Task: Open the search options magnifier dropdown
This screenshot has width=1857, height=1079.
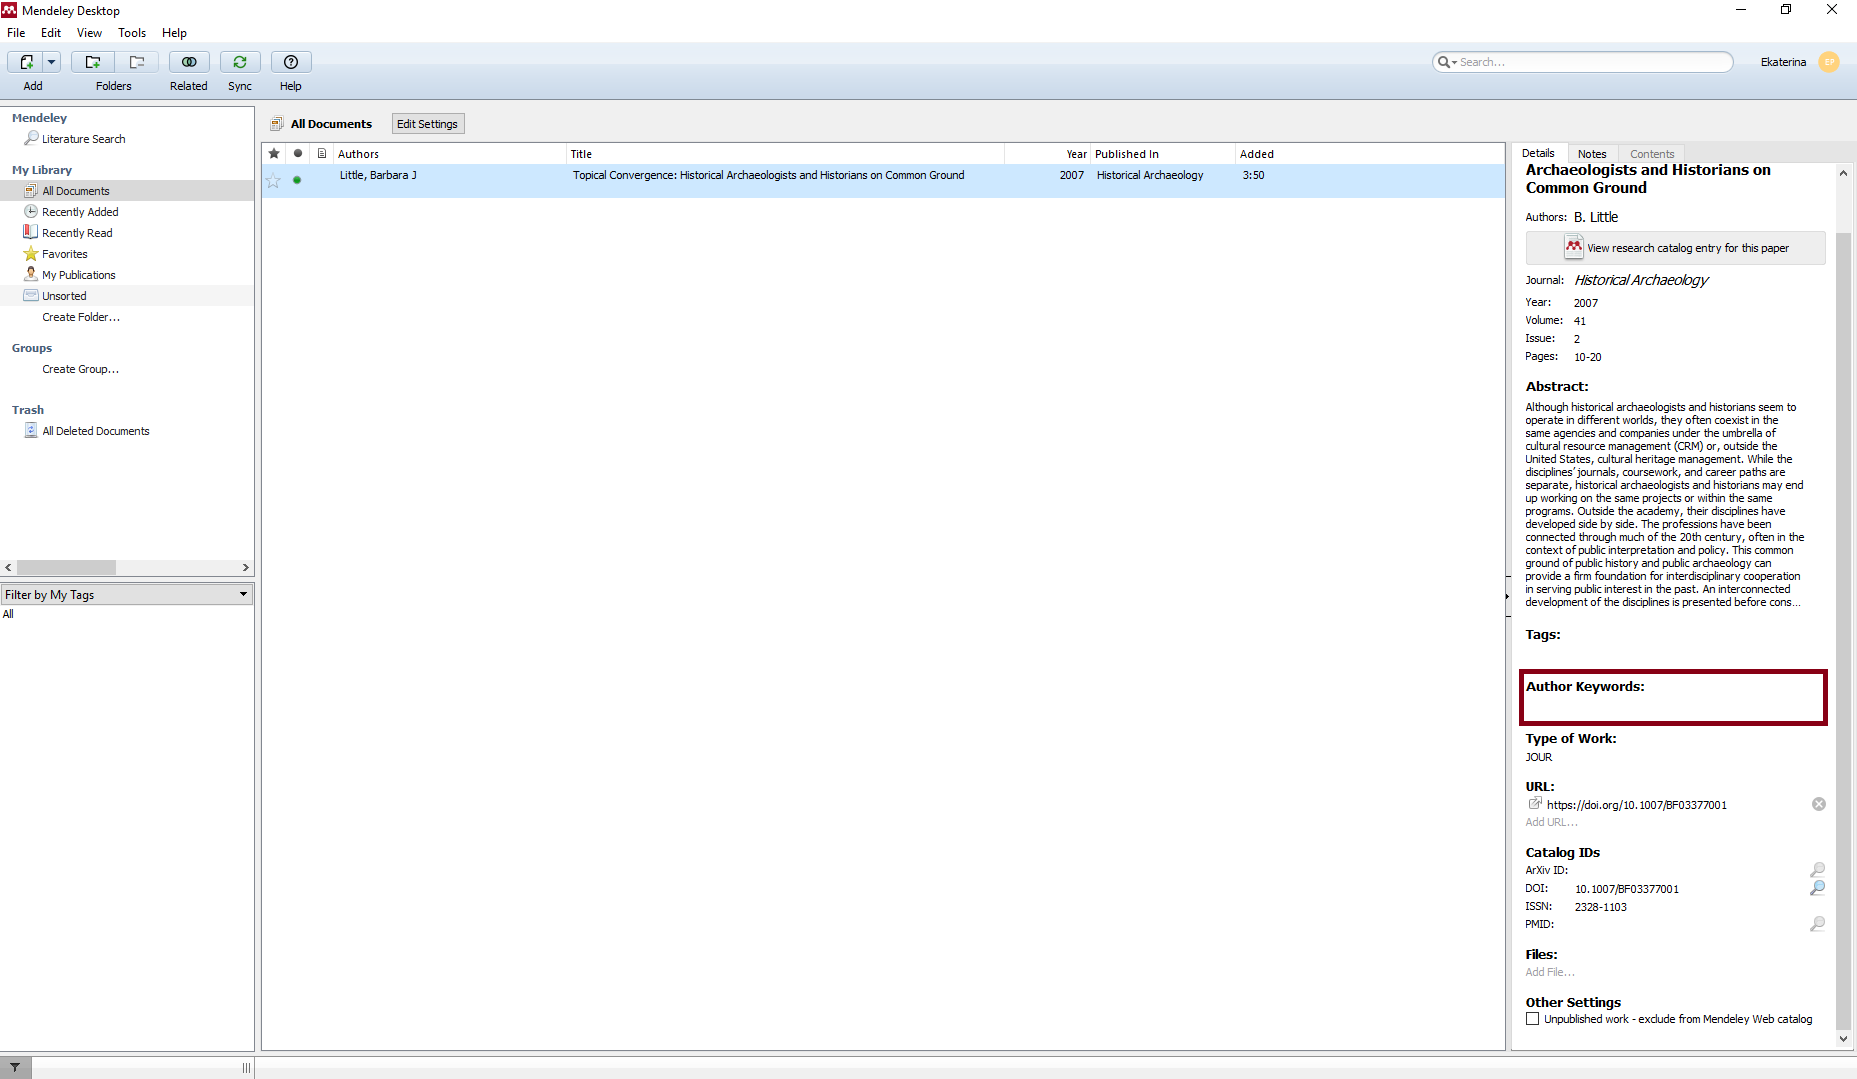Action: 1446,62
